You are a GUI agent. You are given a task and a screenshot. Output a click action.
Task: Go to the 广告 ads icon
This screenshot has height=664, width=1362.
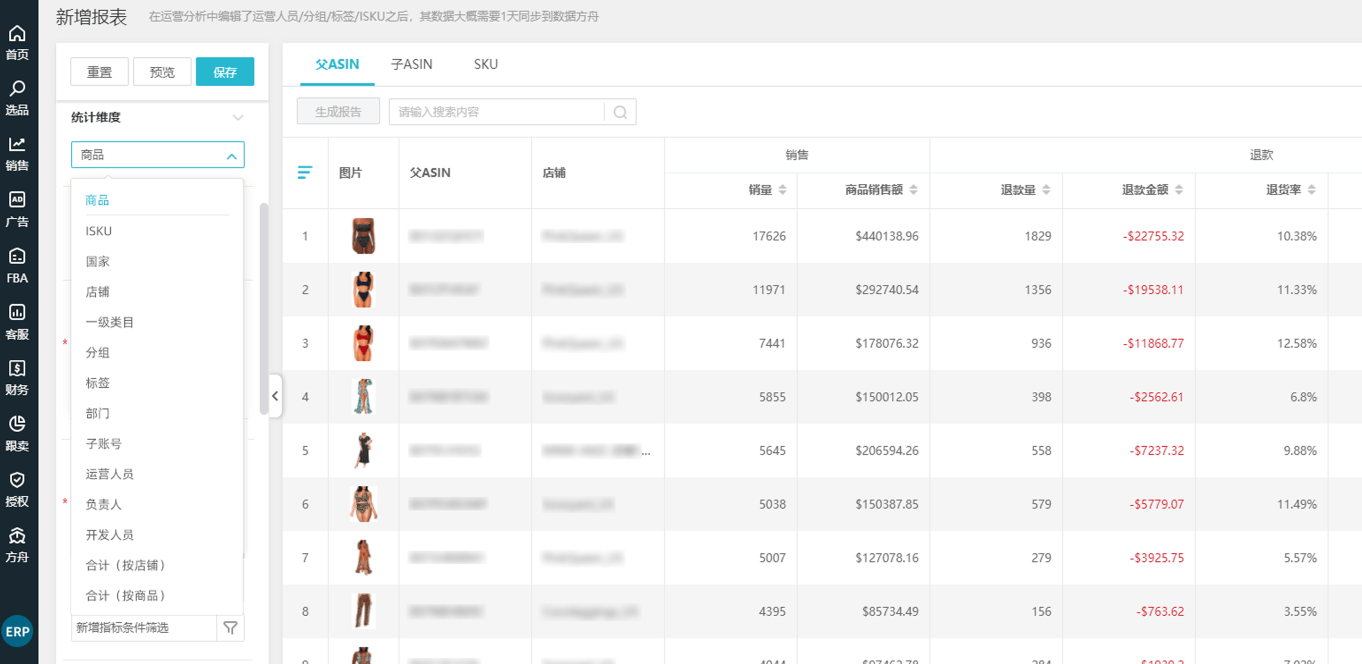(17, 203)
